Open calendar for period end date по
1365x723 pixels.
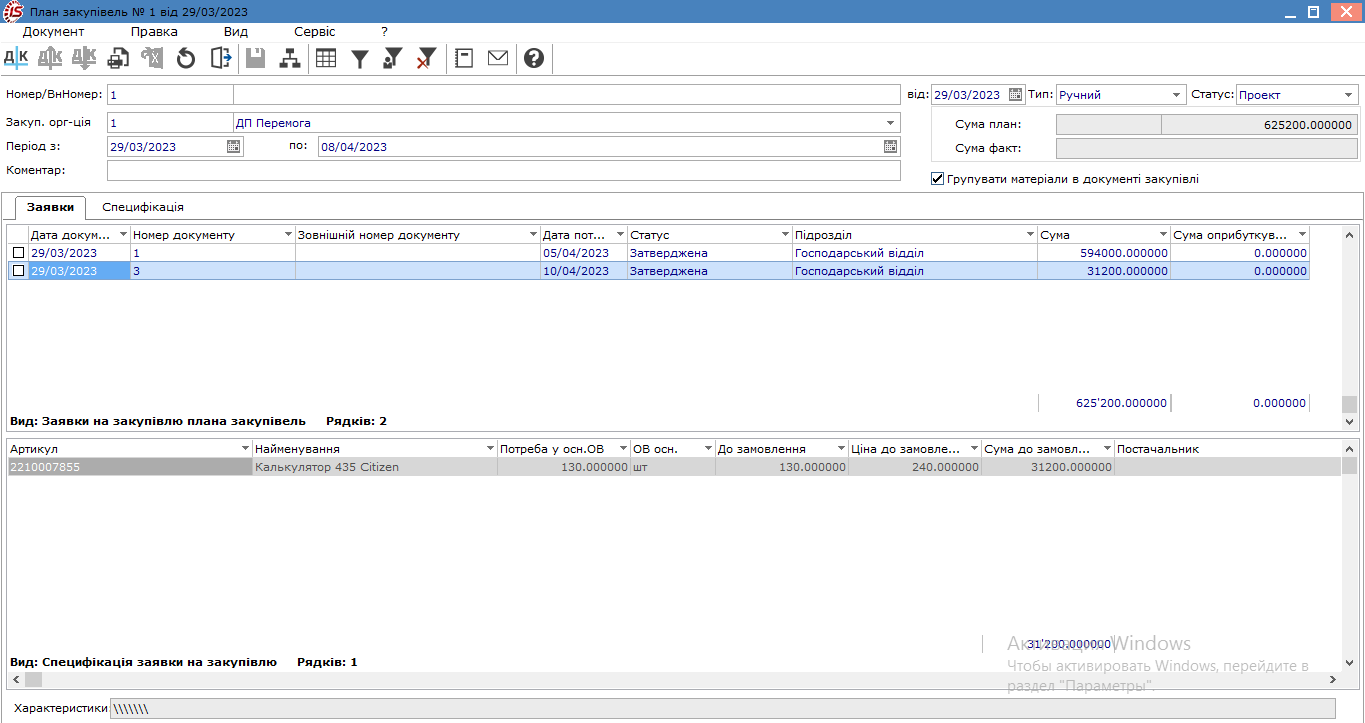coord(891,146)
